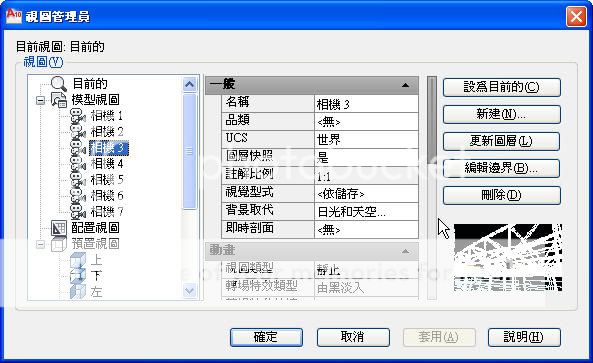Click the properties panel vertical scrollbar
593x363 pixels.
(x=432, y=188)
